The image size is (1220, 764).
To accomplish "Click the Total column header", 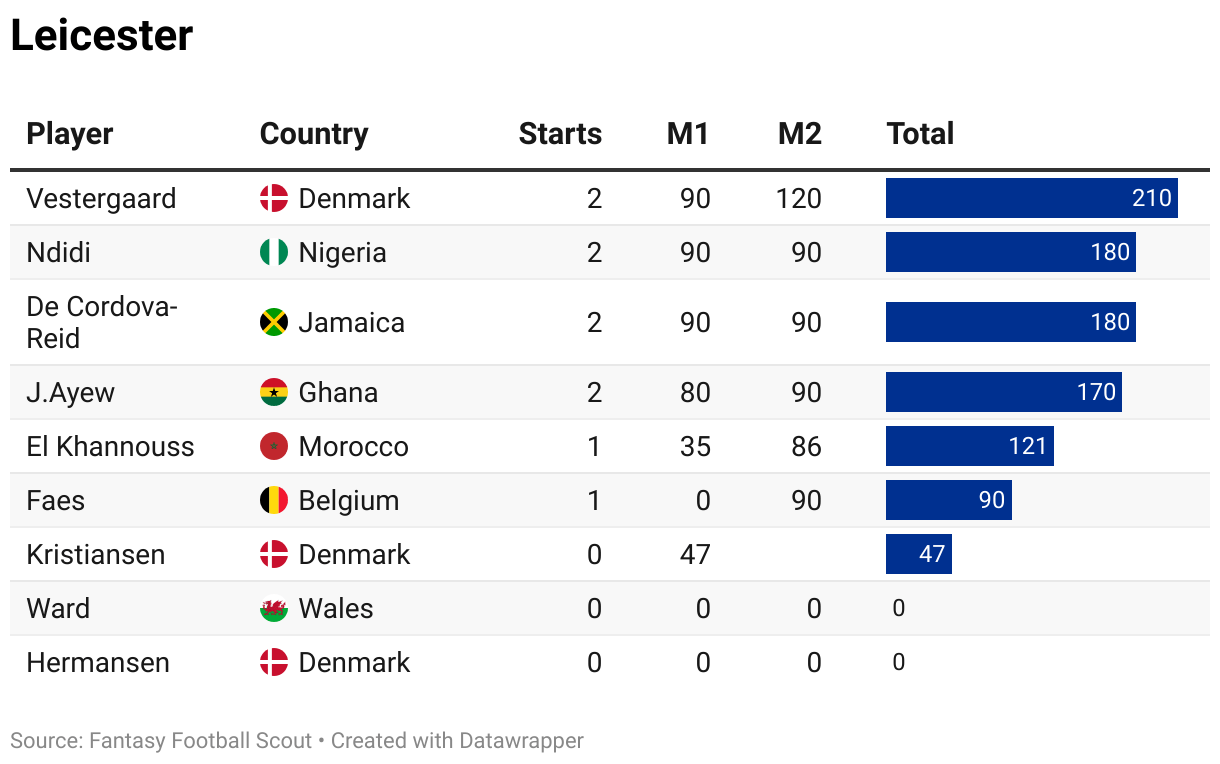I will 920,134.
